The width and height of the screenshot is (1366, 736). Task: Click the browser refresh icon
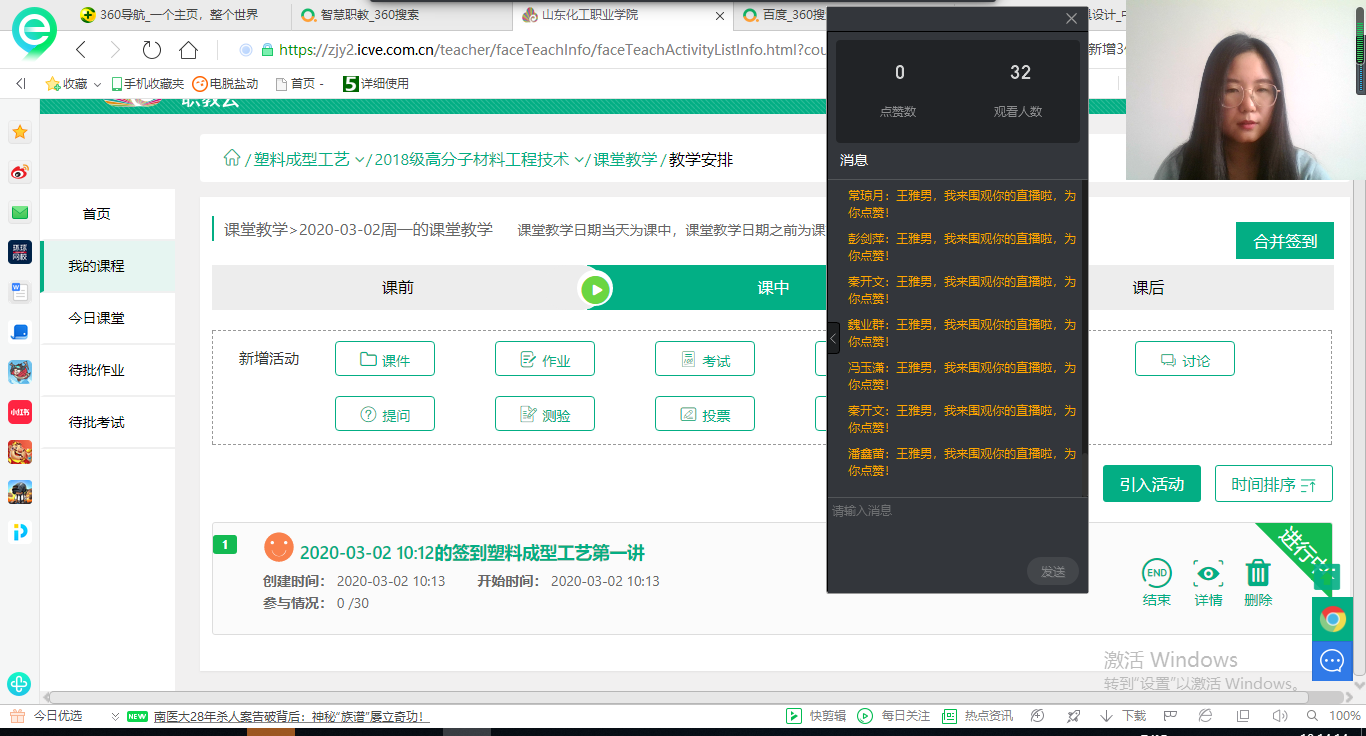pyautogui.click(x=152, y=50)
